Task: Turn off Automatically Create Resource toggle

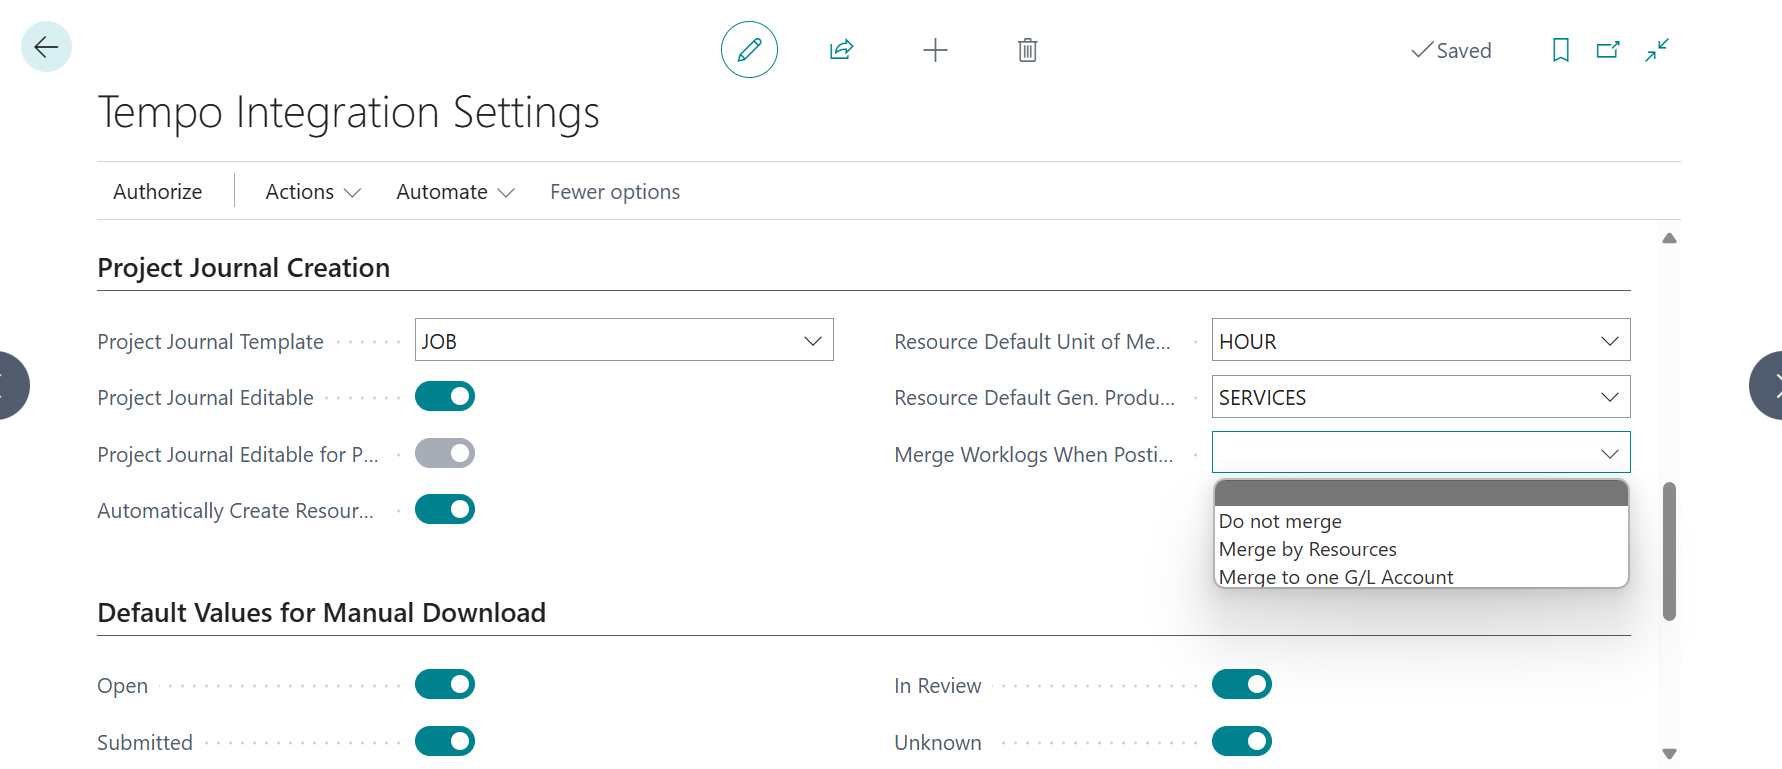Action: (x=445, y=510)
